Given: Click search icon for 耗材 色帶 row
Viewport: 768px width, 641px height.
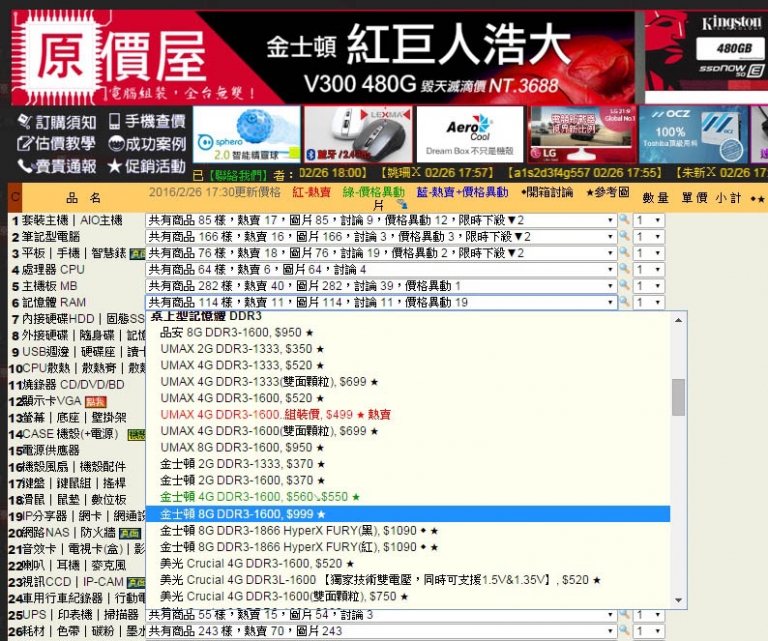Looking at the screenshot, I should click(x=624, y=631).
